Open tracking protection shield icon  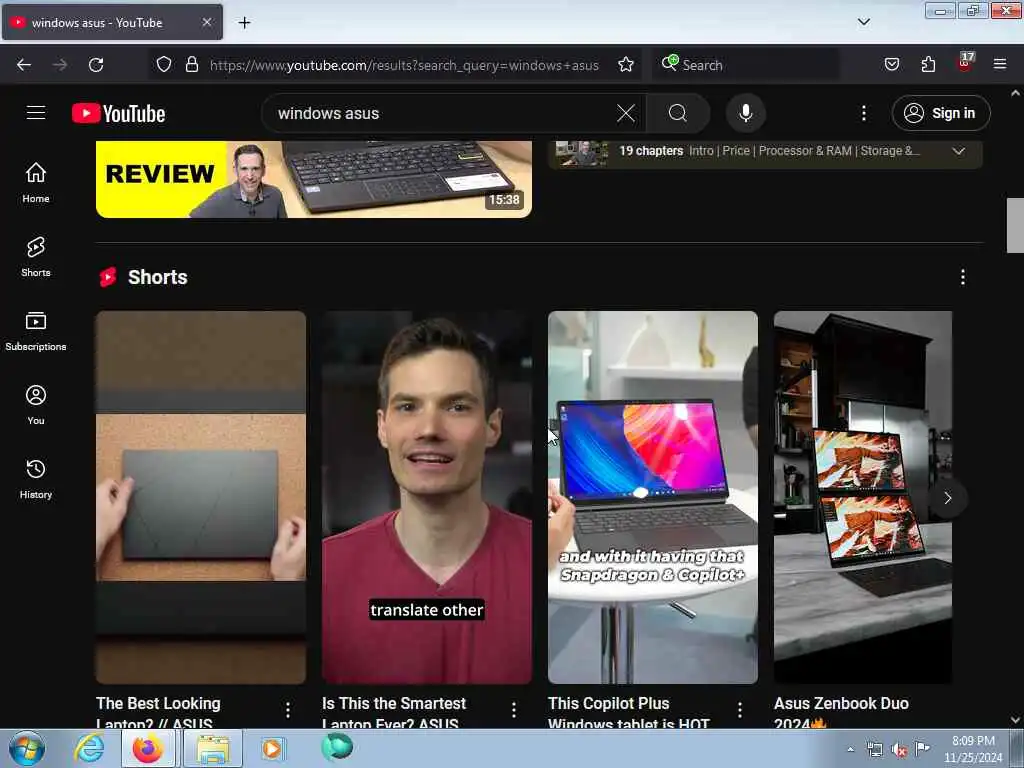[164, 65]
